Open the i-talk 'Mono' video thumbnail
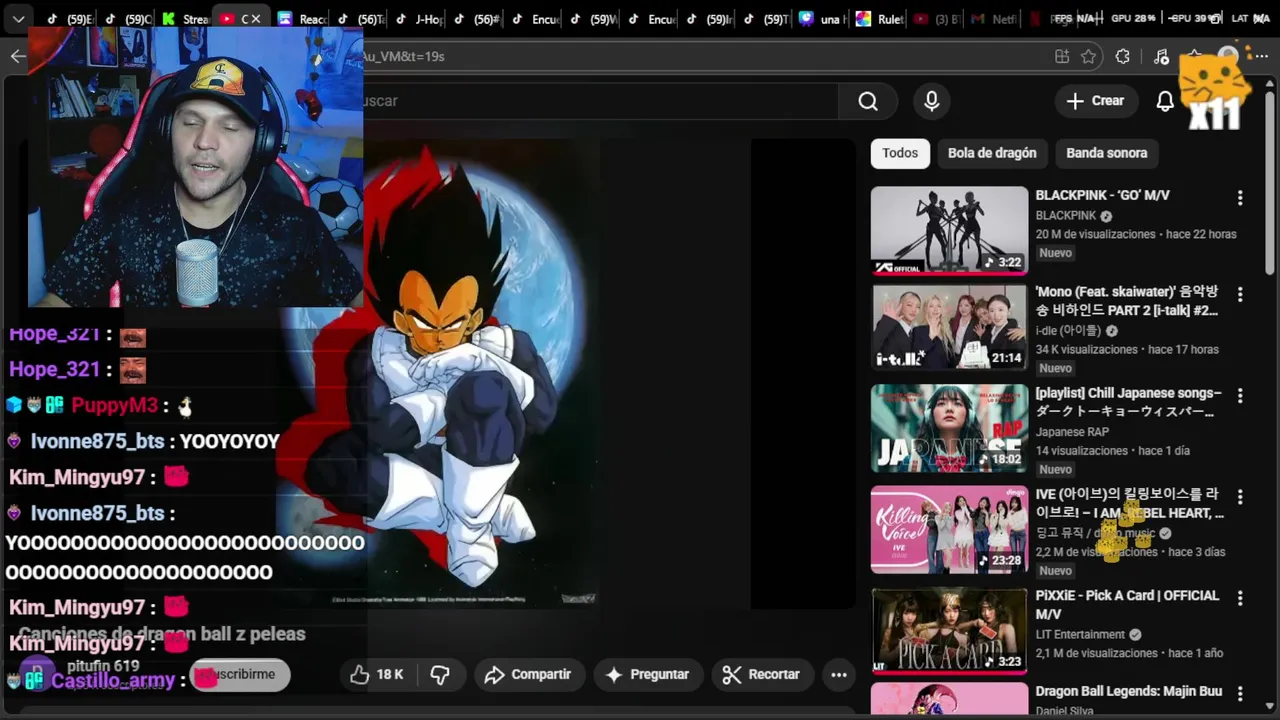 coord(949,328)
